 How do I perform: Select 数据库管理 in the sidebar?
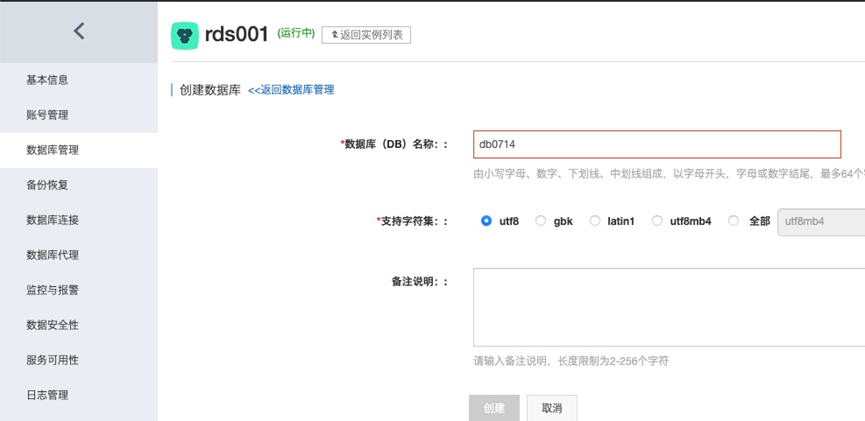(79, 150)
